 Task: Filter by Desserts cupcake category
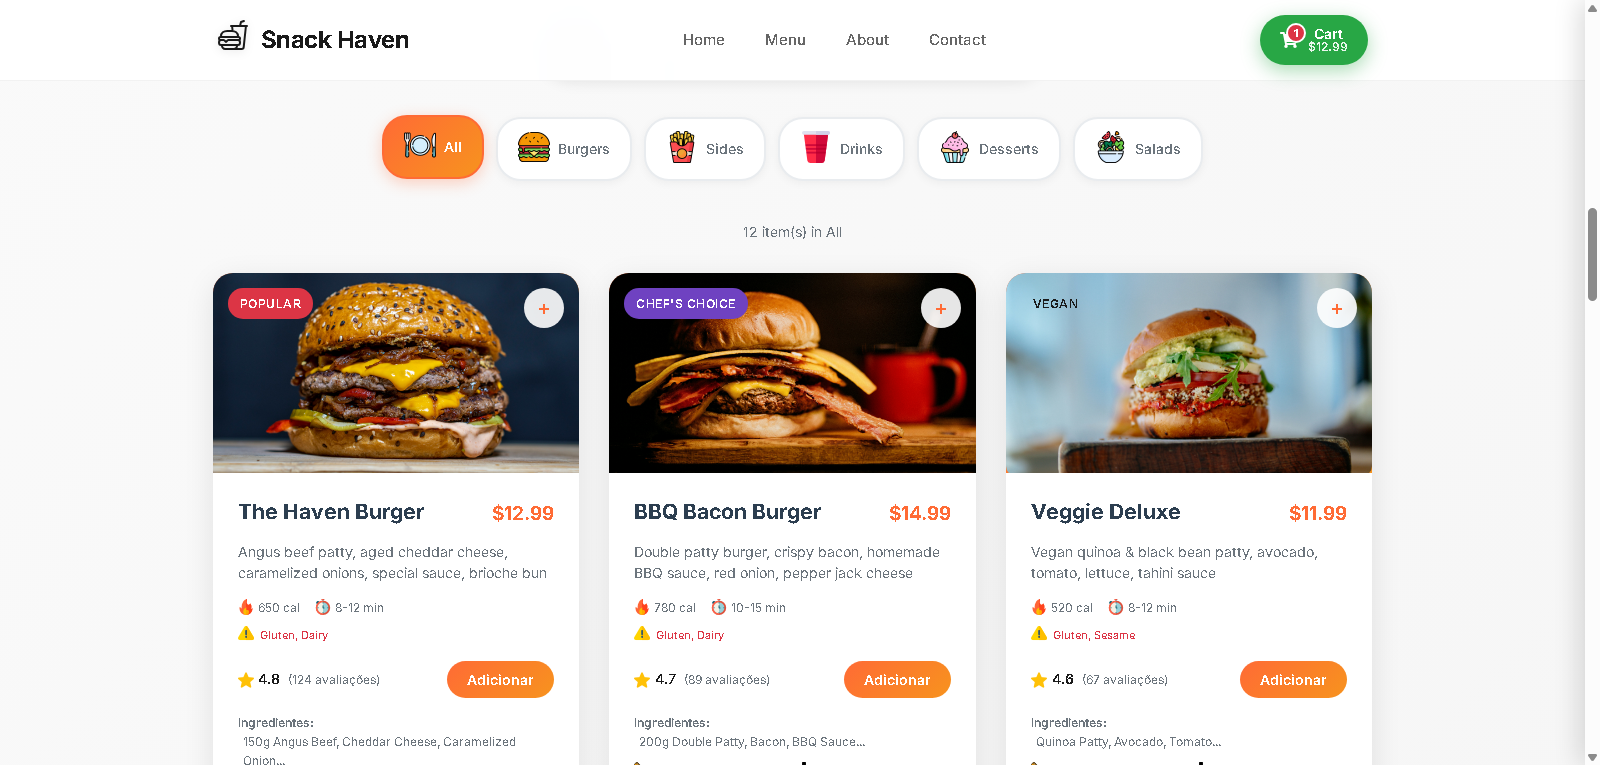point(989,149)
